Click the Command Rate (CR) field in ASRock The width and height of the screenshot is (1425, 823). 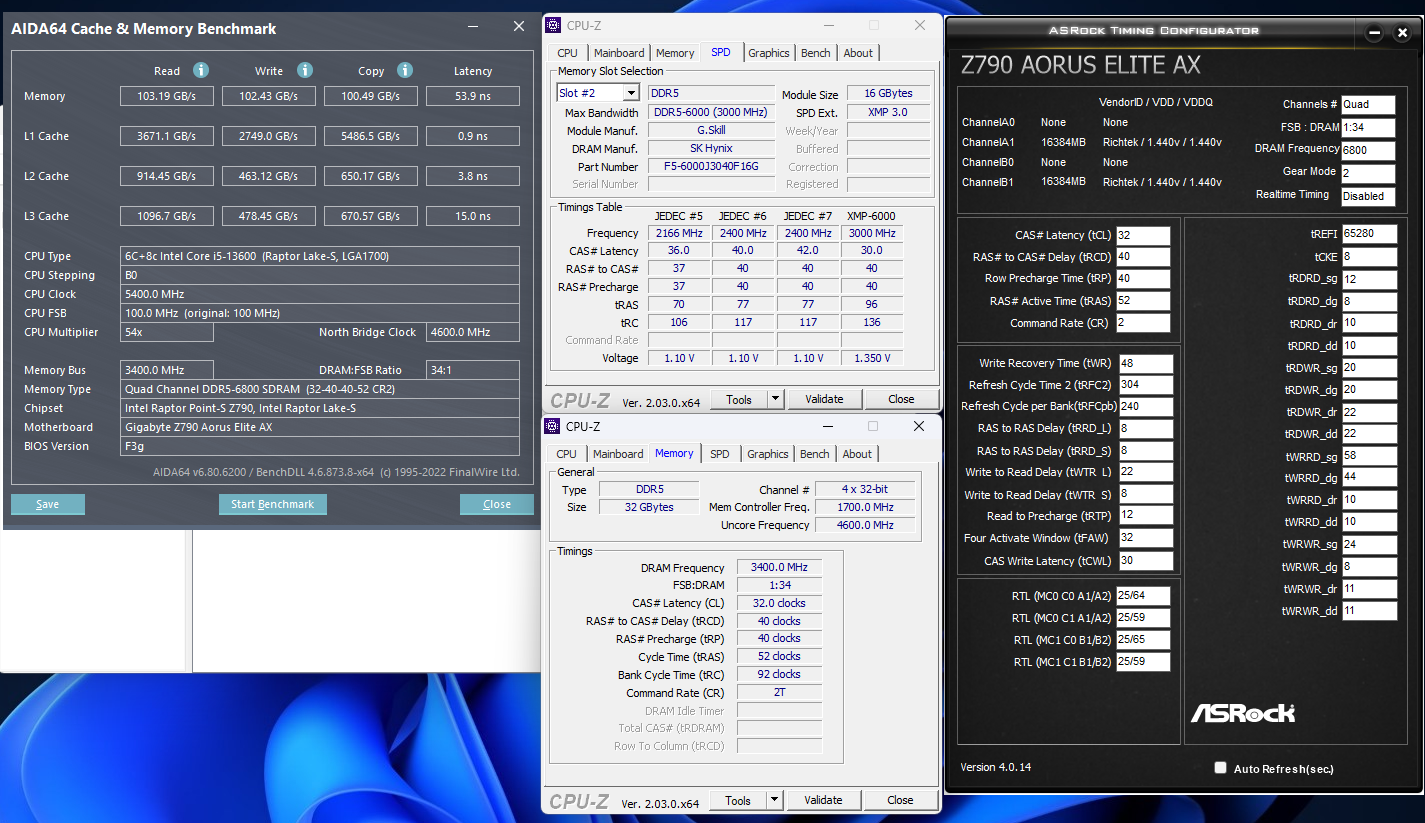coord(1143,323)
